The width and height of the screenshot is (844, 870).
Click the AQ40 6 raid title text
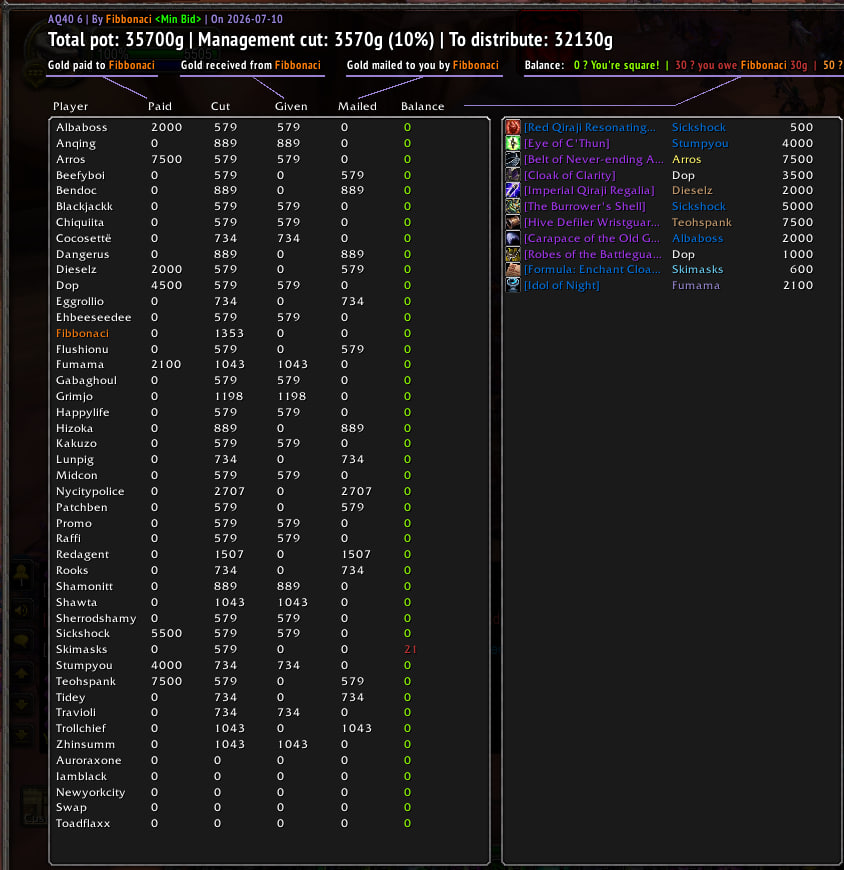click(x=65, y=19)
